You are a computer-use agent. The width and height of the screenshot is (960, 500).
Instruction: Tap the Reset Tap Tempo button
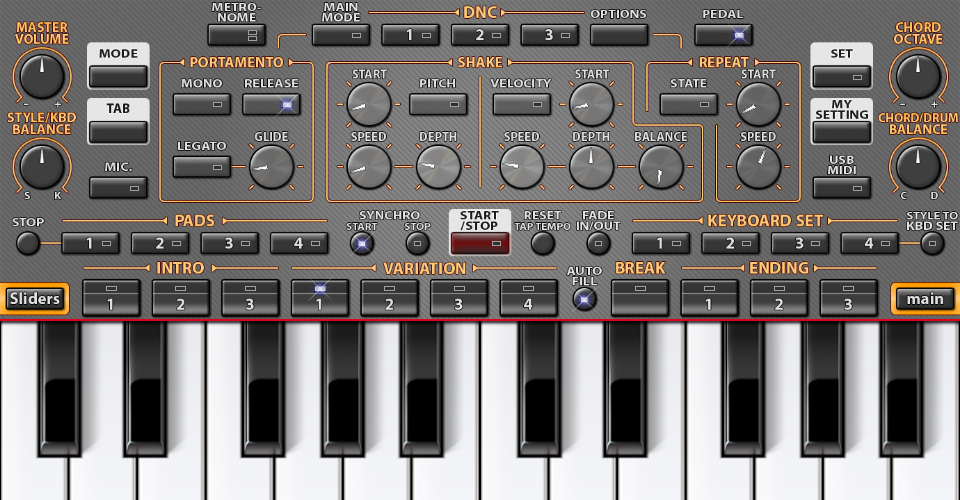542,242
